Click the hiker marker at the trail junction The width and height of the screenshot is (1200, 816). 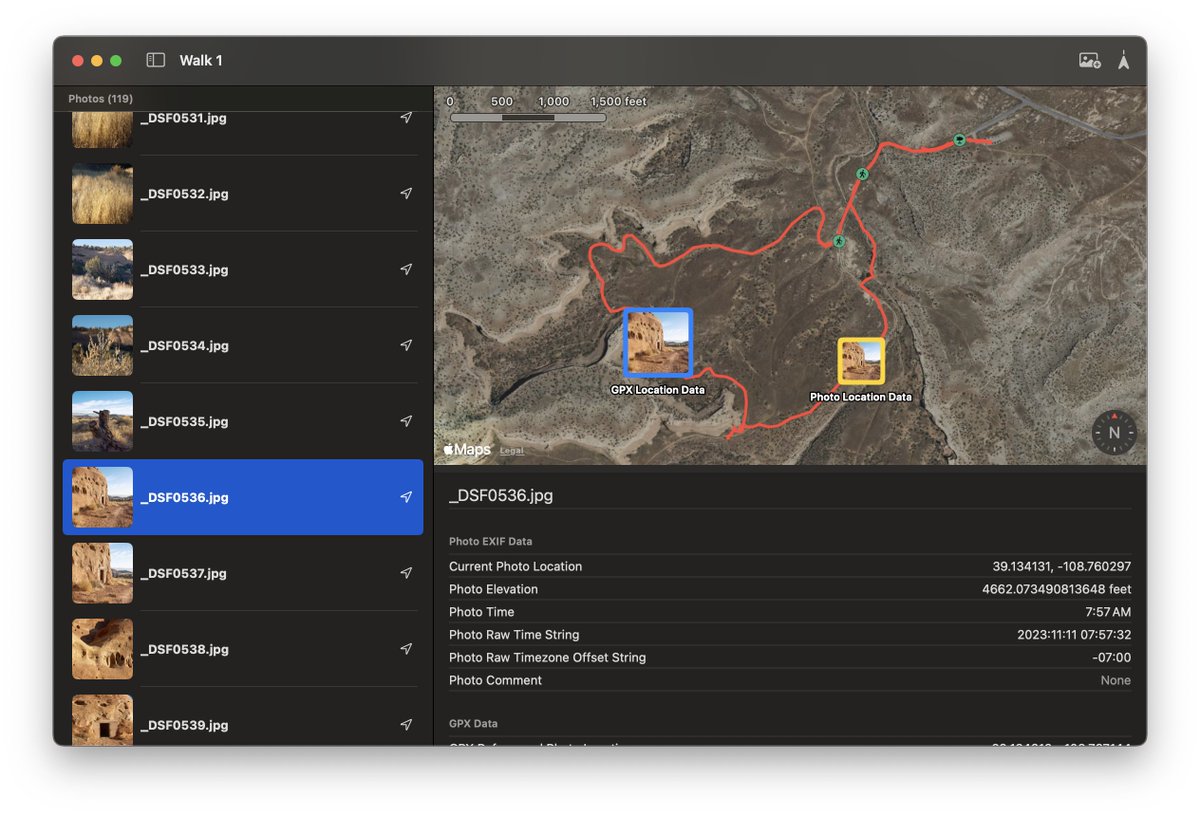point(839,241)
